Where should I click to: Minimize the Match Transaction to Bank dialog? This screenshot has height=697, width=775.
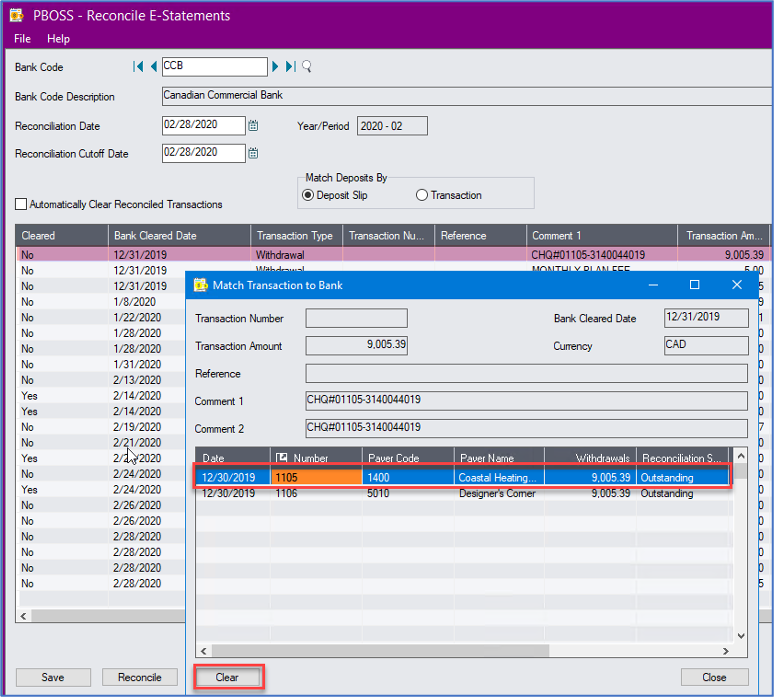(x=653, y=285)
